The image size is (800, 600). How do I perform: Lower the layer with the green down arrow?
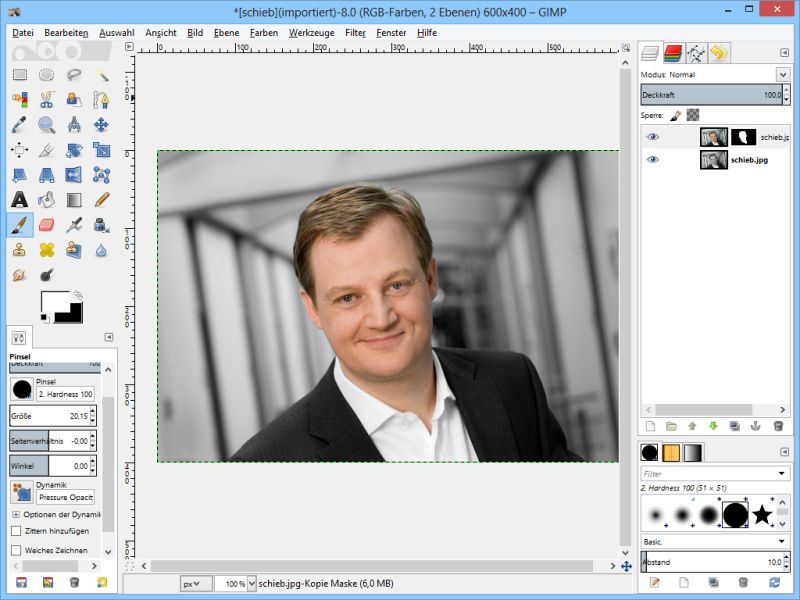click(713, 427)
